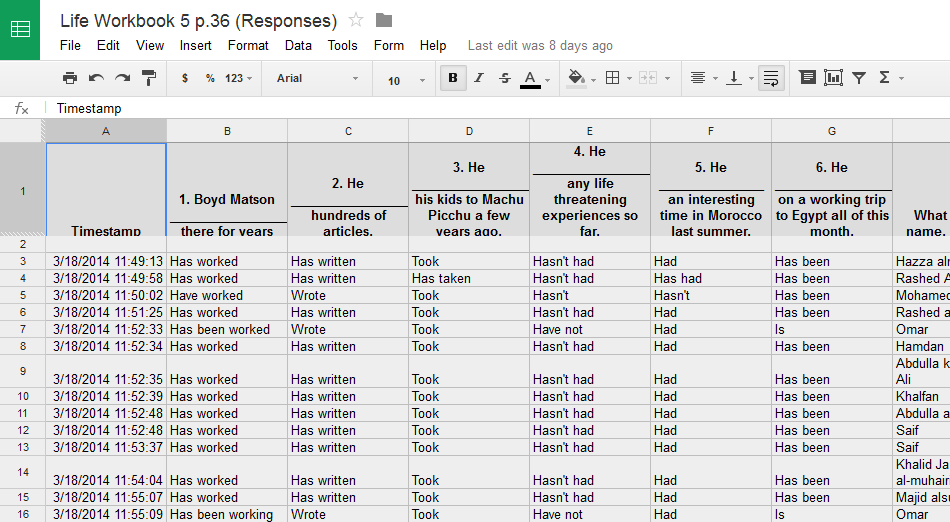Insert a comment using toolbar icon
This screenshot has height=522, width=950.
click(x=807, y=78)
